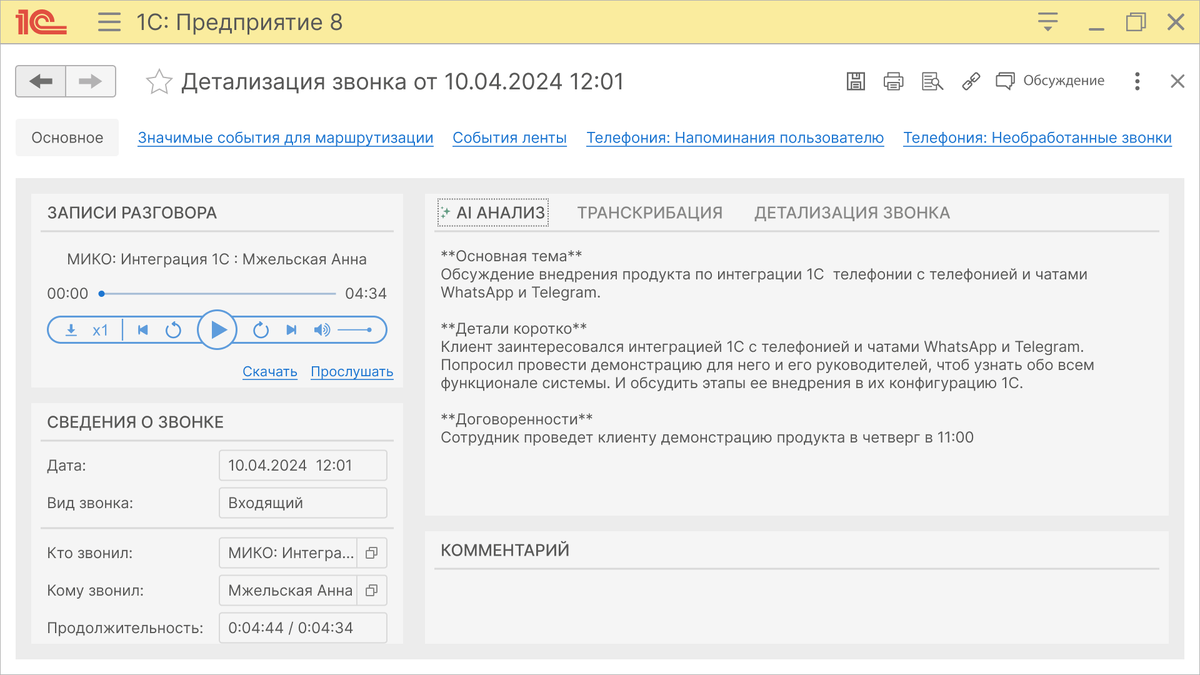Click the Кому звонил field Мжельская Анна
Image resolution: width=1200 pixels, height=675 pixels.
coord(288,591)
